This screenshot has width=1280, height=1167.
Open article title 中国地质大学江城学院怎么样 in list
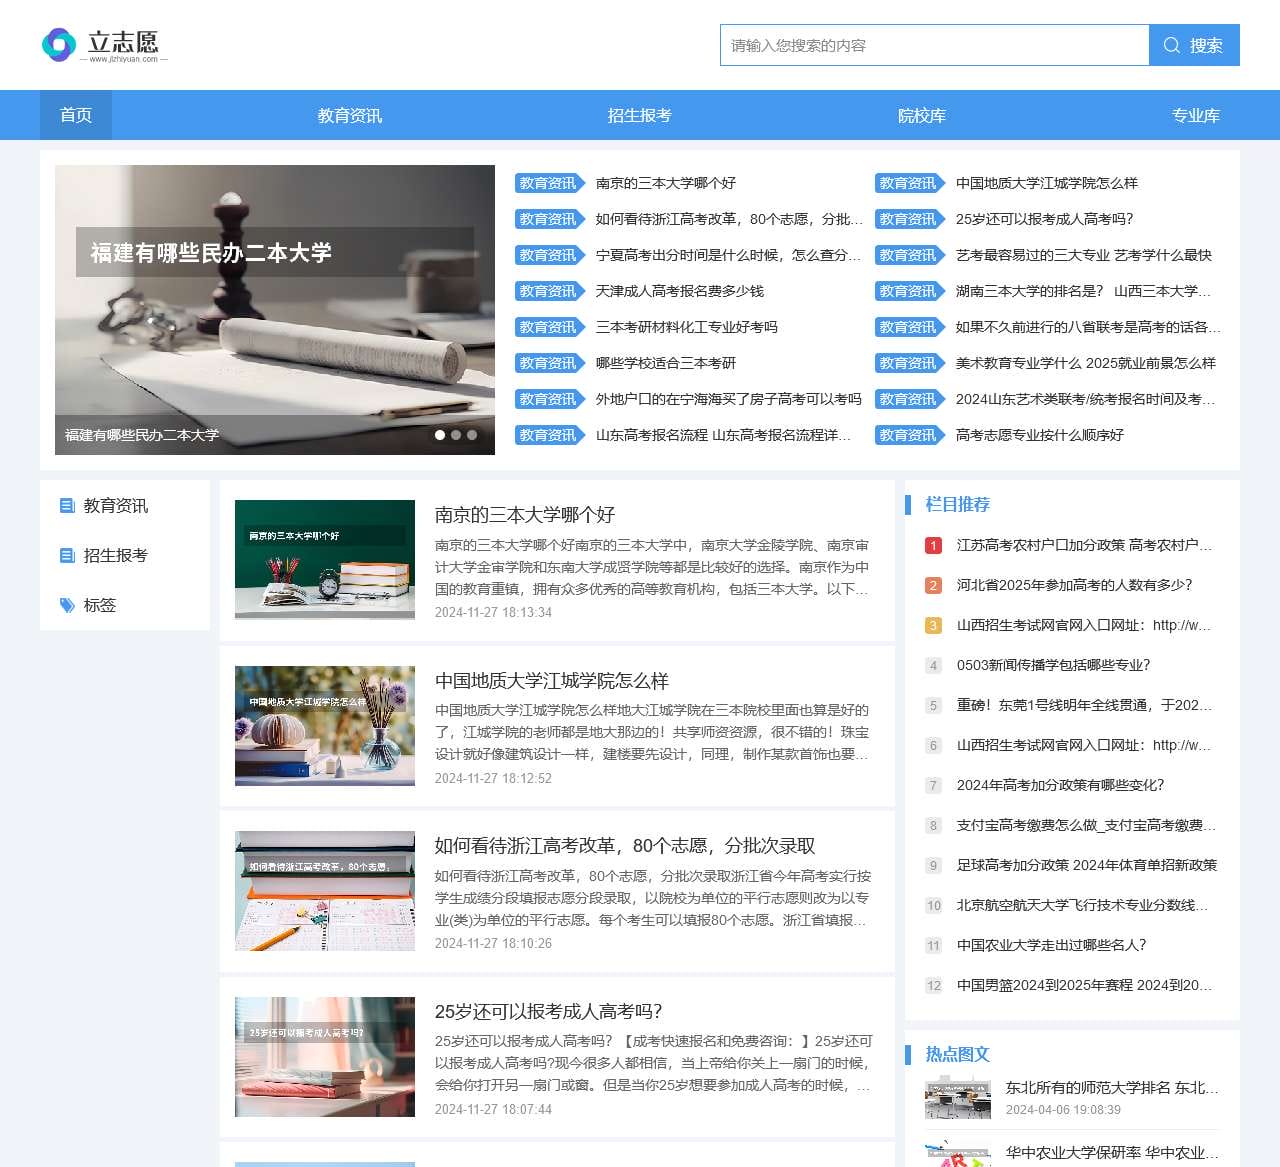pos(551,681)
